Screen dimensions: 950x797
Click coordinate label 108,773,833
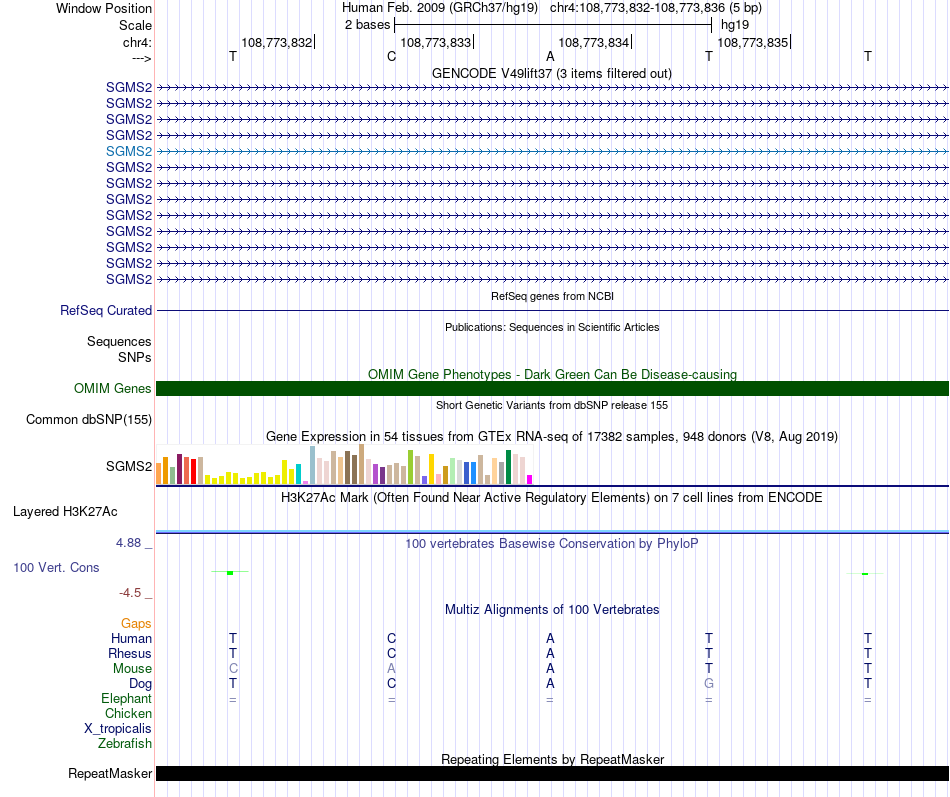coord(436,42)
